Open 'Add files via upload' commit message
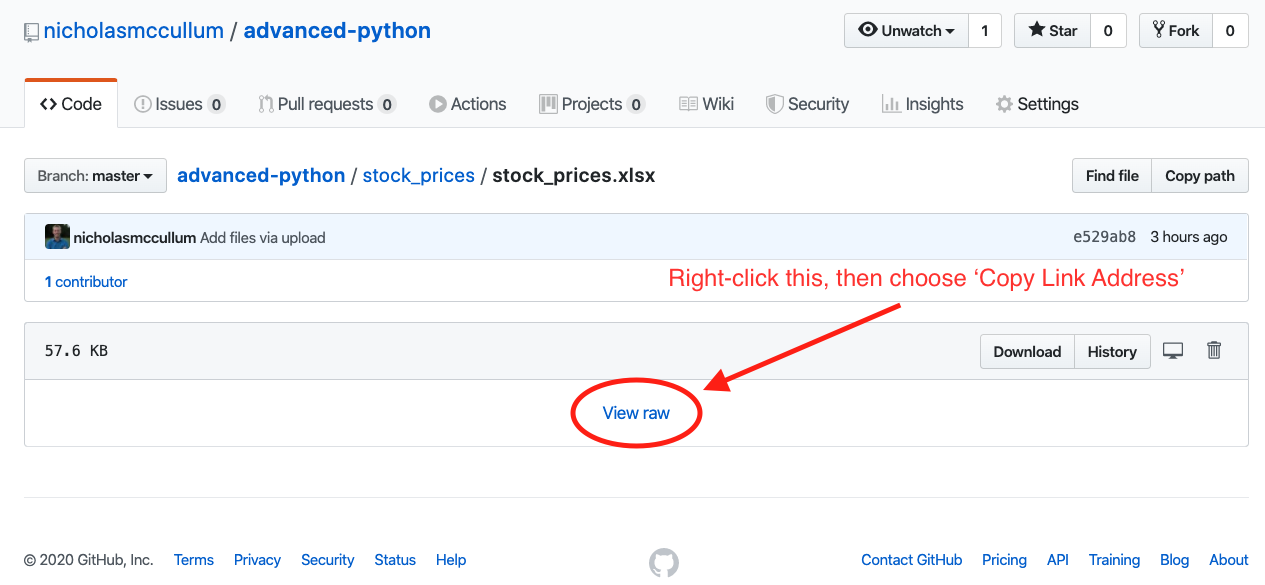Screen dimensions: 1265x585 (263, 238)
